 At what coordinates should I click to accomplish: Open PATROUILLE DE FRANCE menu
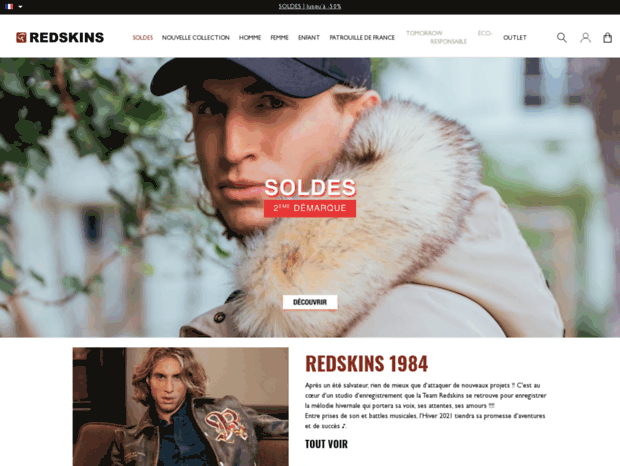362,38
